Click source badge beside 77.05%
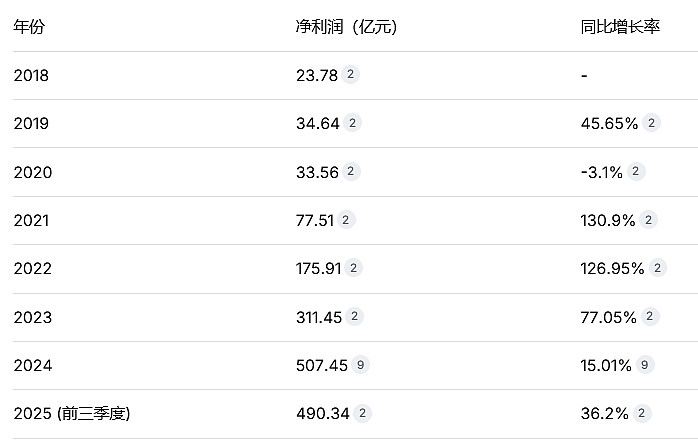Viewport: 698px width, 448px height. (651, 316)
